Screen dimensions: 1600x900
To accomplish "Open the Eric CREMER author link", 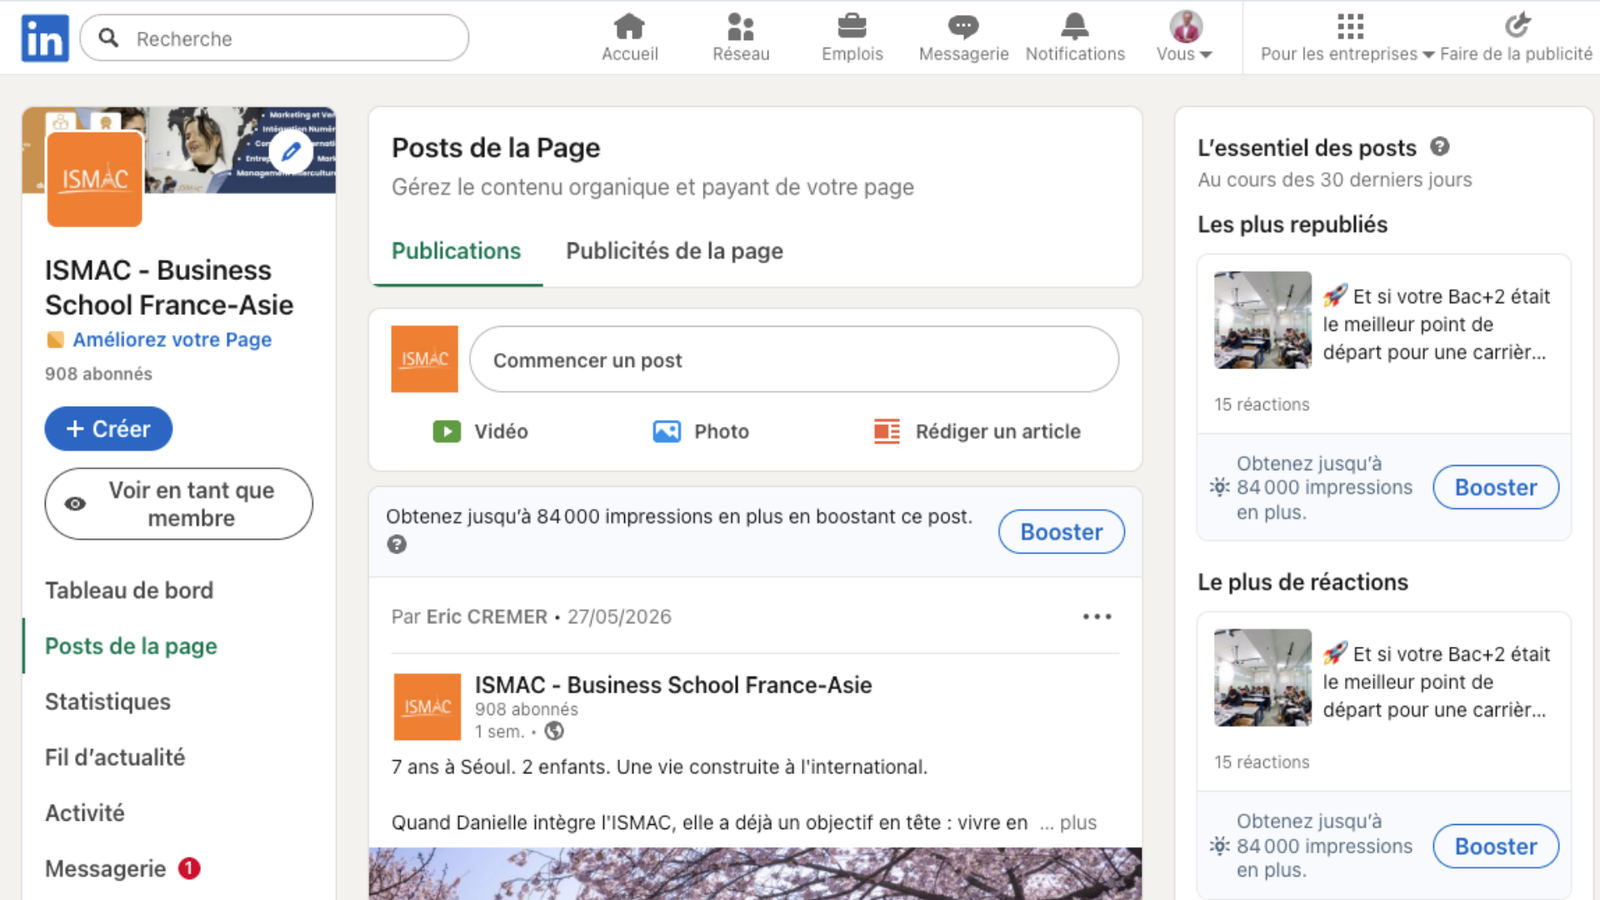I will pos(487,617).
